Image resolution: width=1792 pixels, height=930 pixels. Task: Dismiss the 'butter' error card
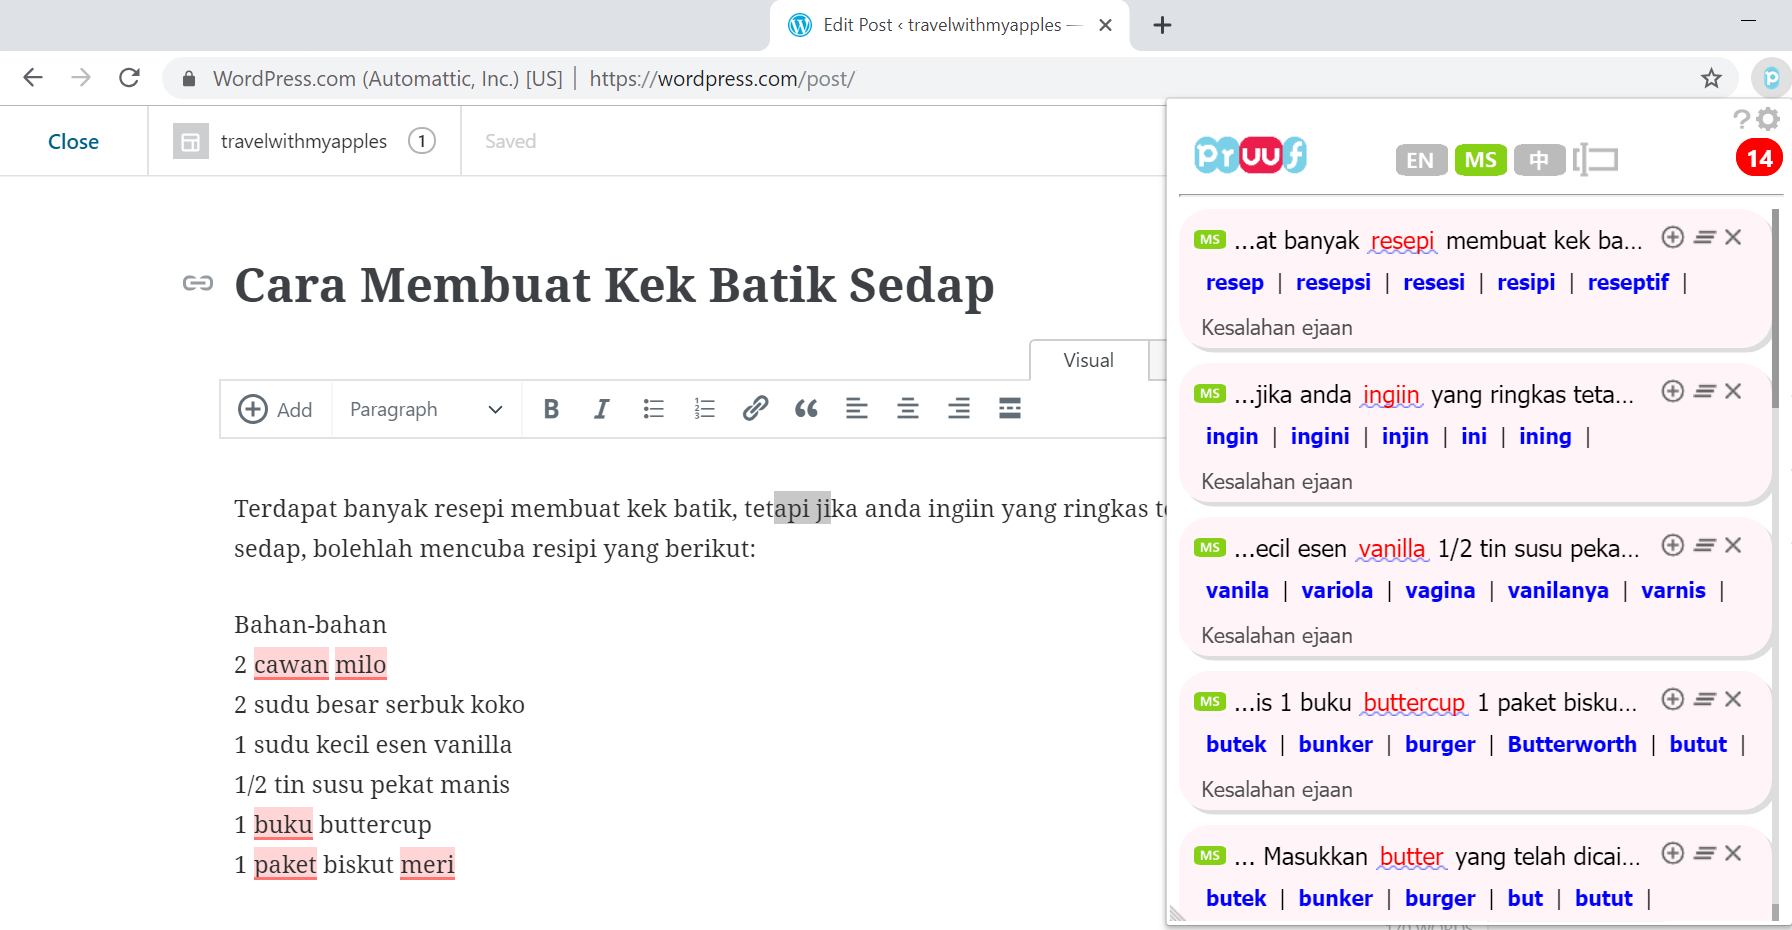1734,853
